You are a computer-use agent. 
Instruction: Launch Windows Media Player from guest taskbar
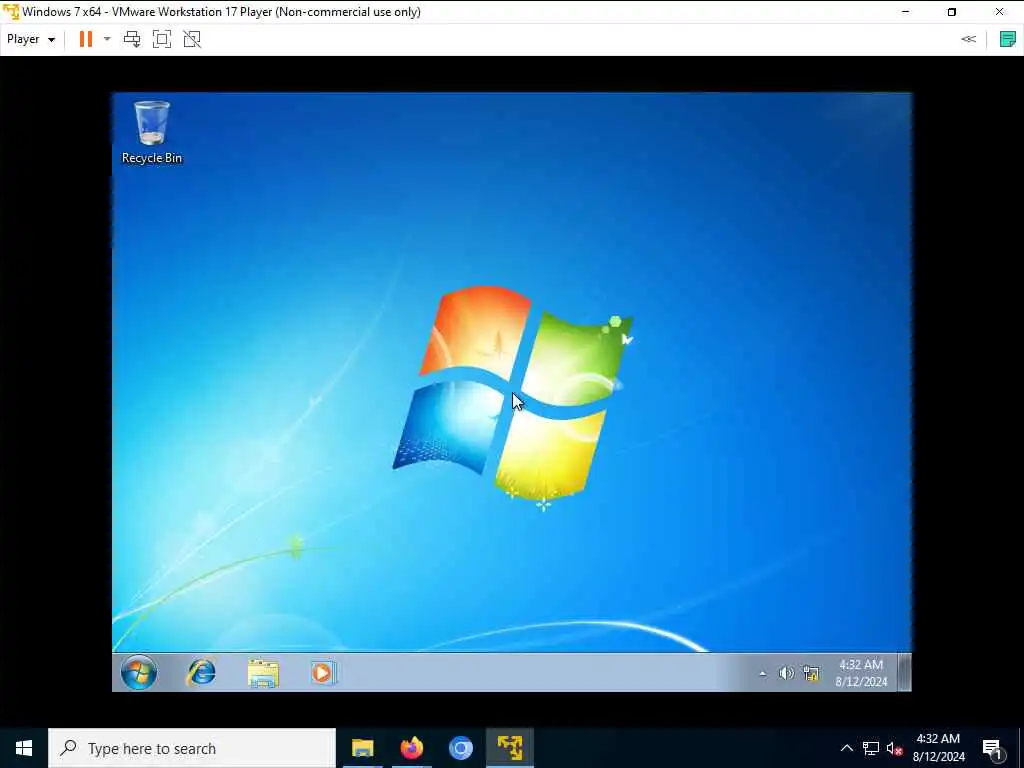pos(323,673)
